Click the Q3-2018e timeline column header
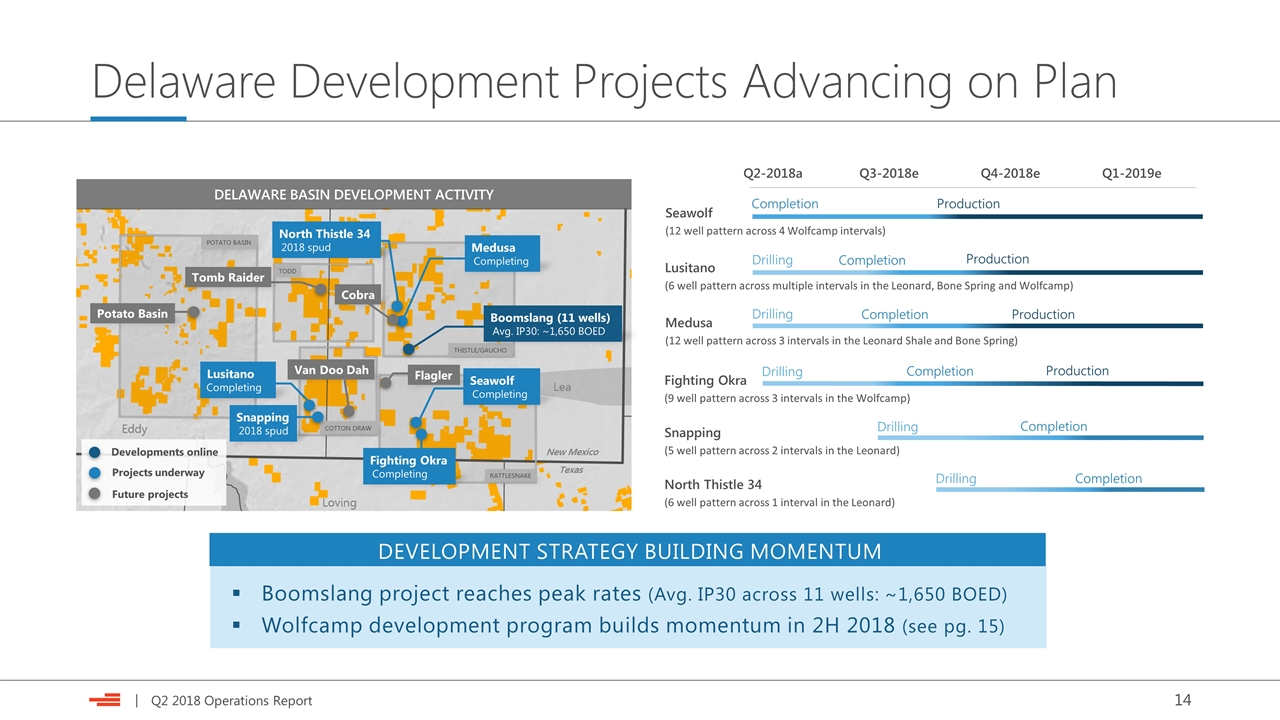1280x720 pixels. (889, 173)
